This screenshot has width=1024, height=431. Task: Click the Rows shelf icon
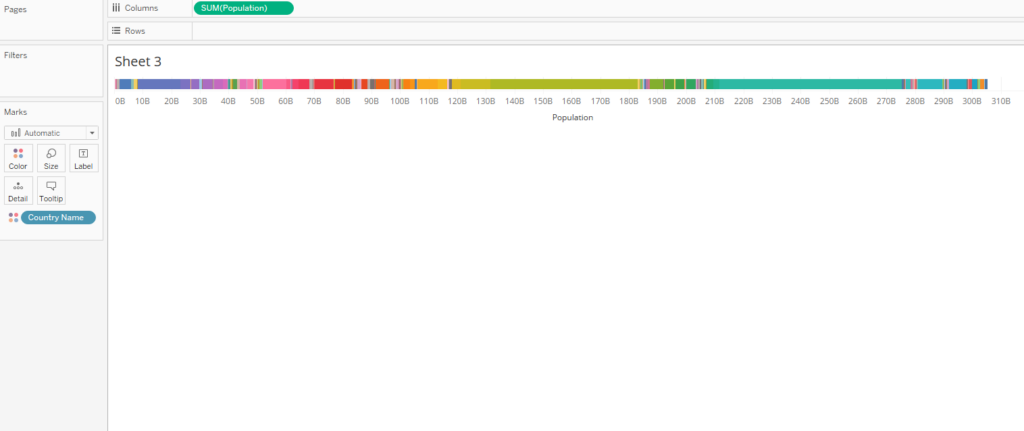click(116, 31)
